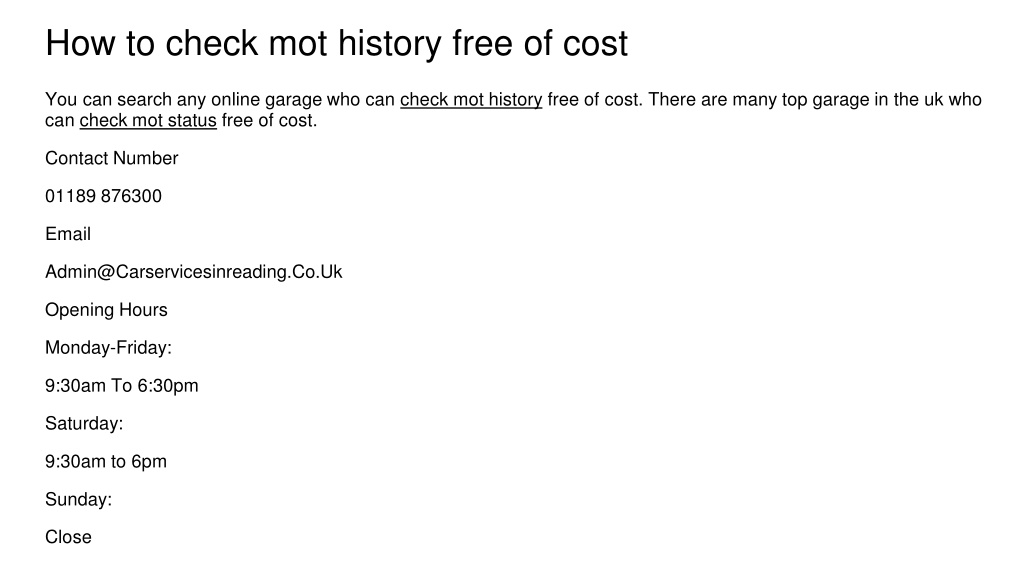Click the word 'cost' in the heading

595,44
